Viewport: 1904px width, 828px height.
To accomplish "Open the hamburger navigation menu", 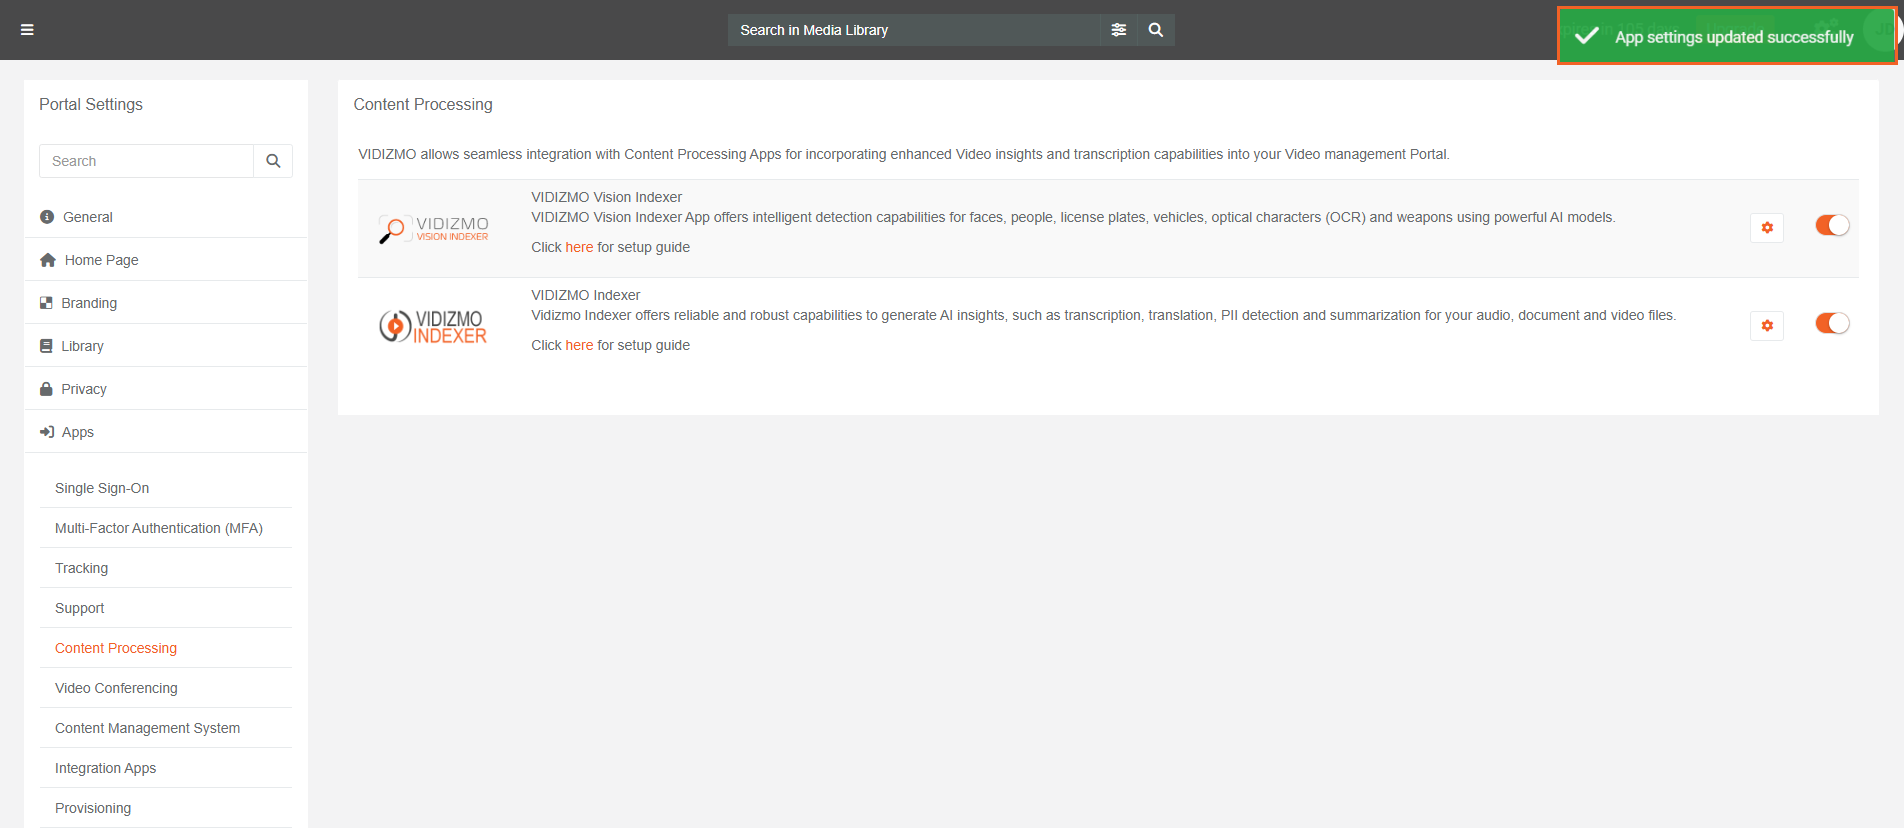I will 27,30.
